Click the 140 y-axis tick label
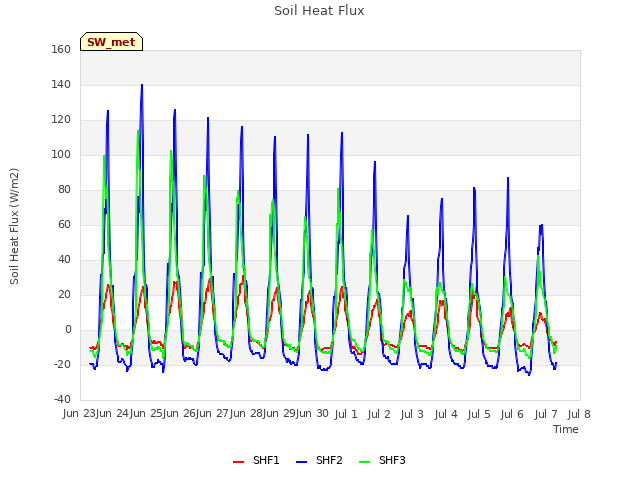This screenshot has width=640, height=480. pos(61,84)
